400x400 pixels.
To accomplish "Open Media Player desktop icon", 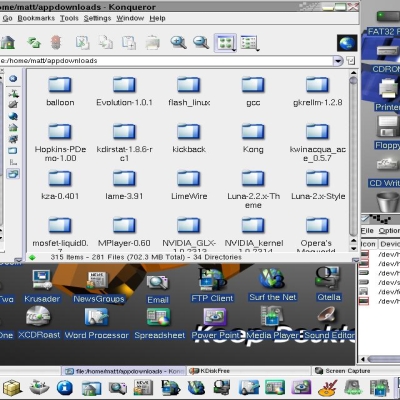I will point(272,323).
